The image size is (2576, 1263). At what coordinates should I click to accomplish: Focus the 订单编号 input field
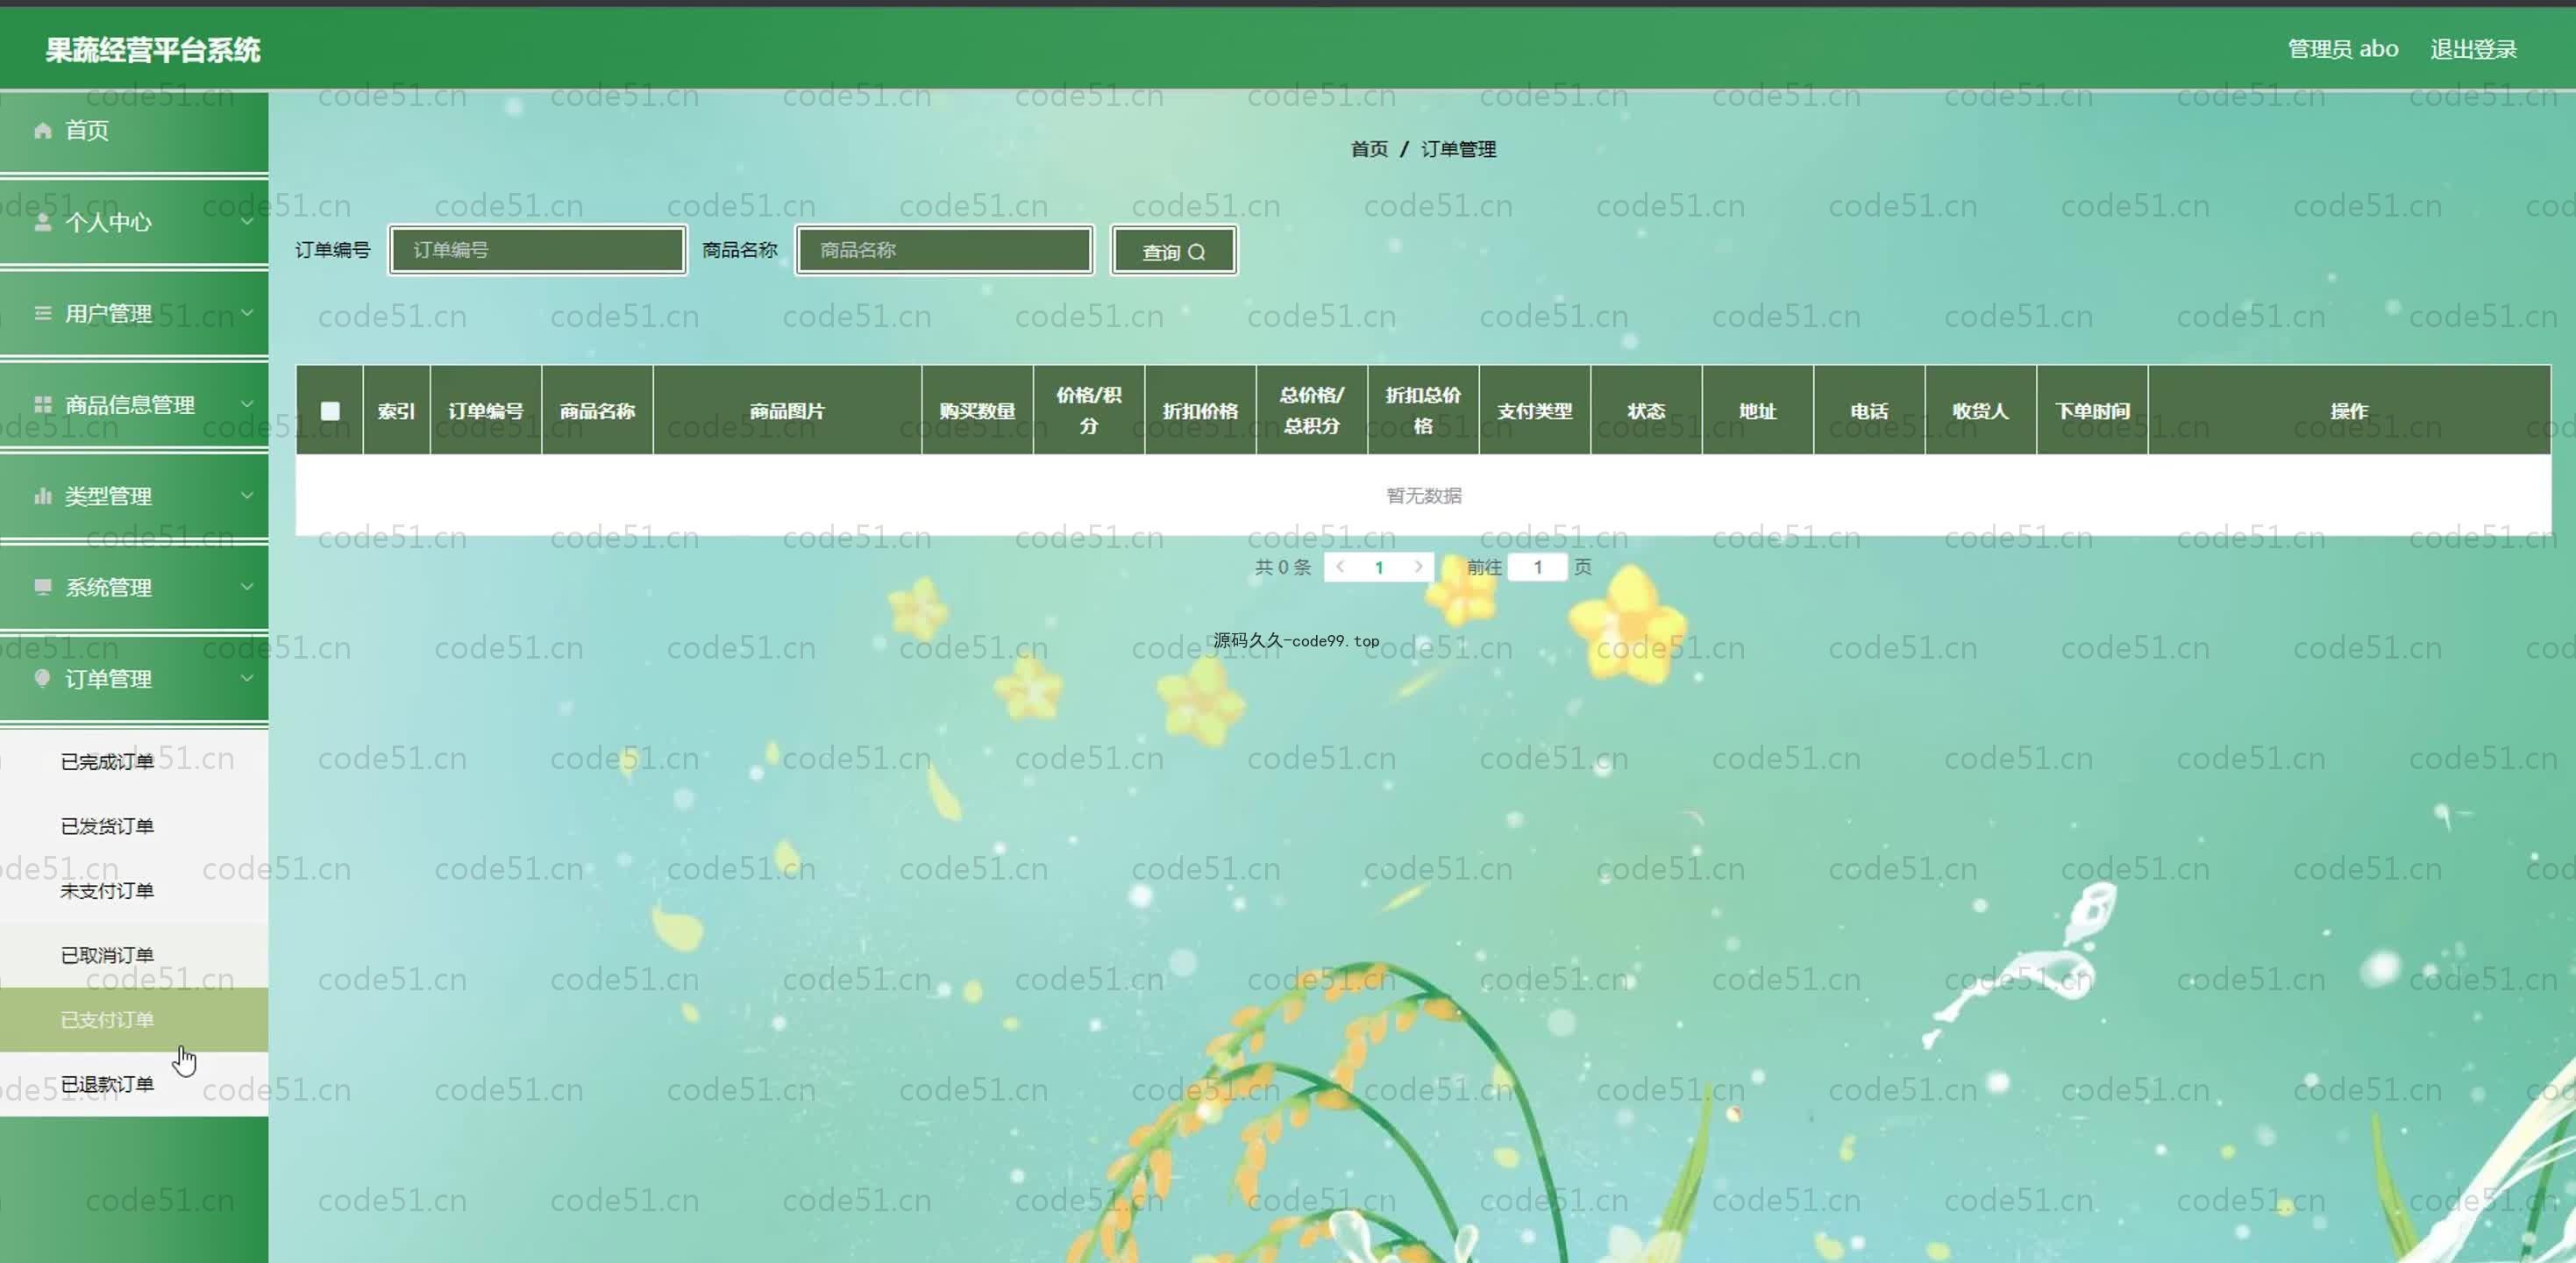(x=537, y=250)
